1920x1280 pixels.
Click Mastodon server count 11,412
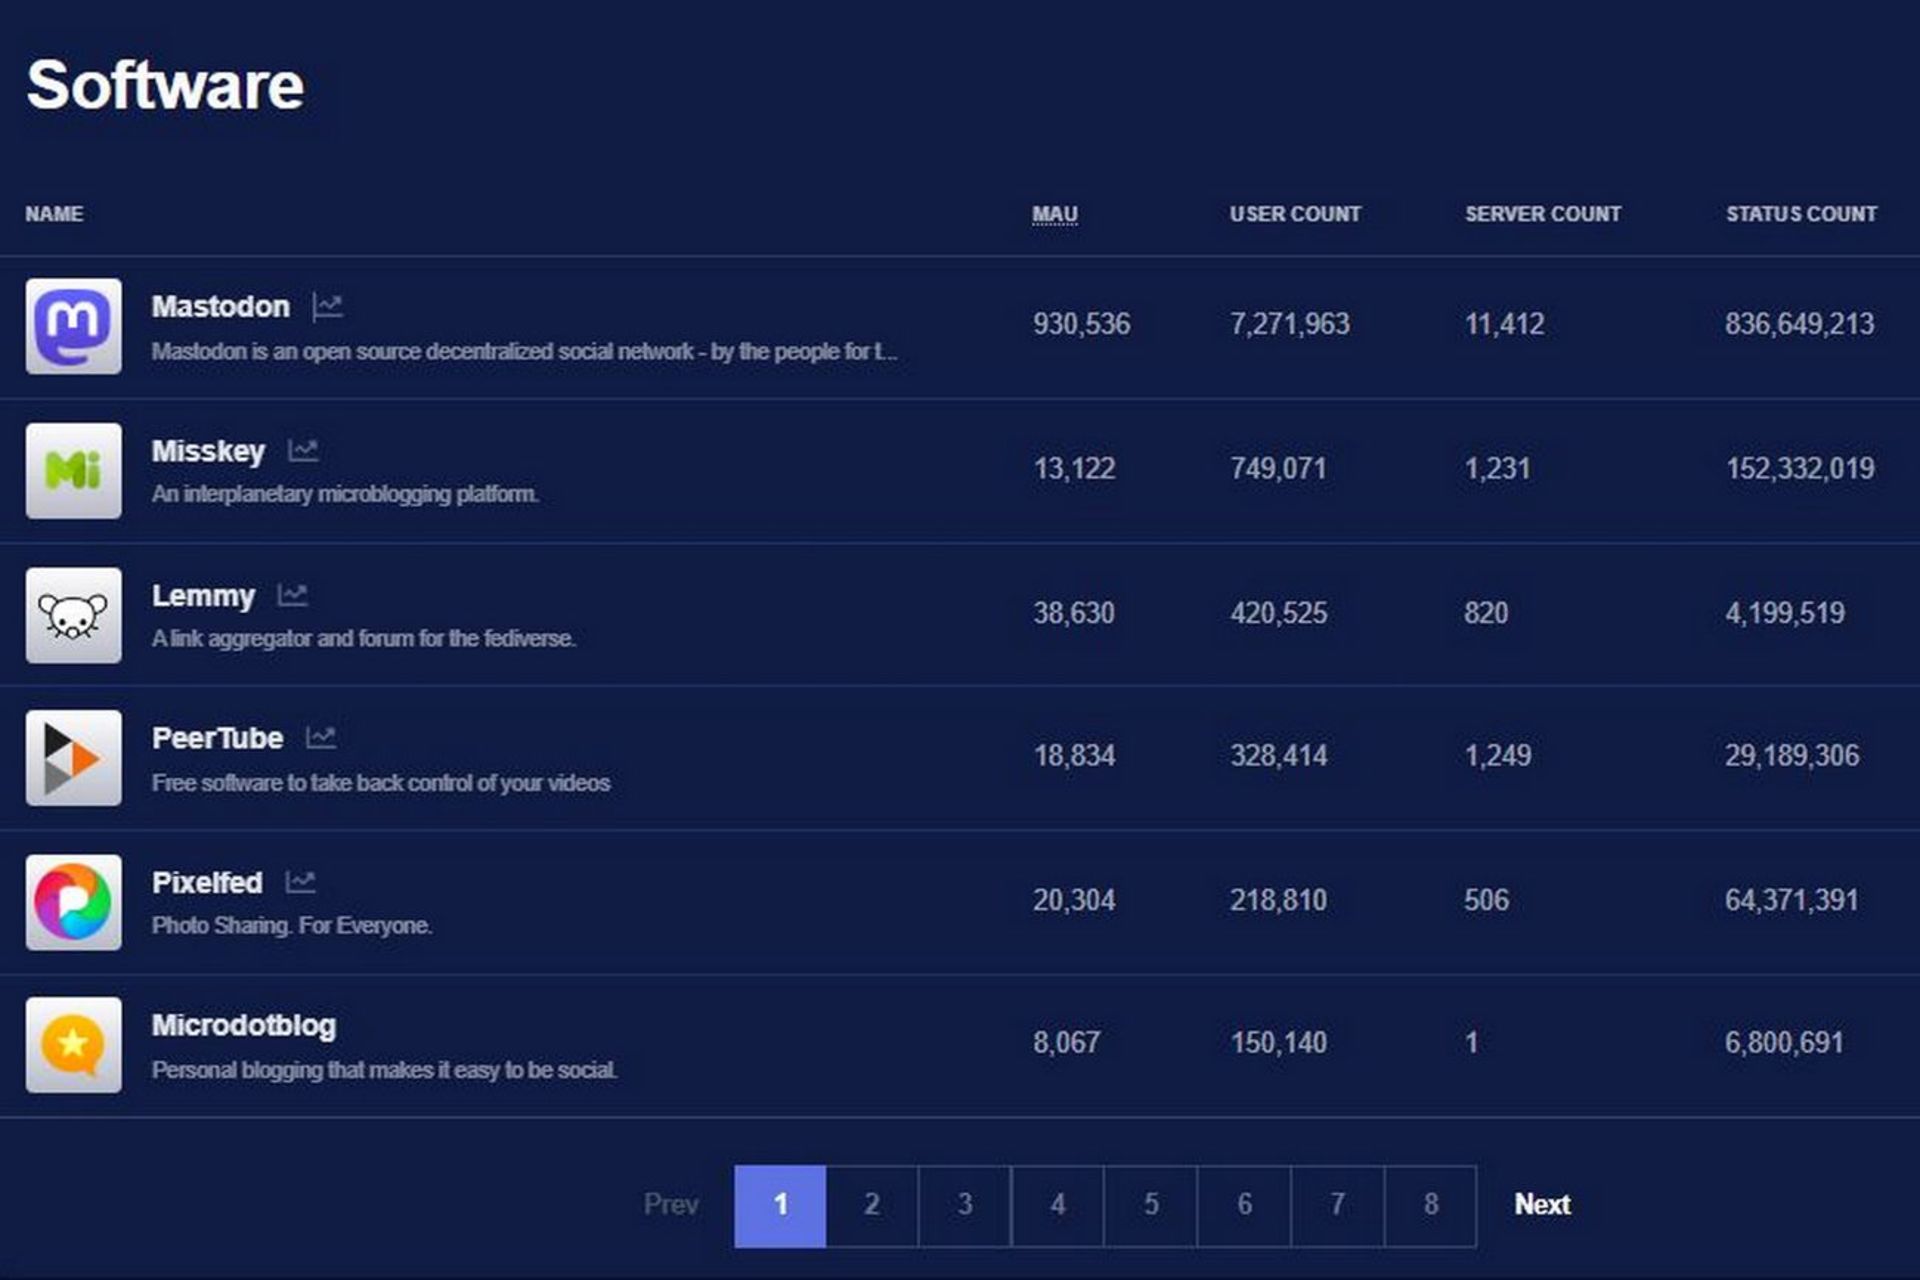click(1505, 324)
